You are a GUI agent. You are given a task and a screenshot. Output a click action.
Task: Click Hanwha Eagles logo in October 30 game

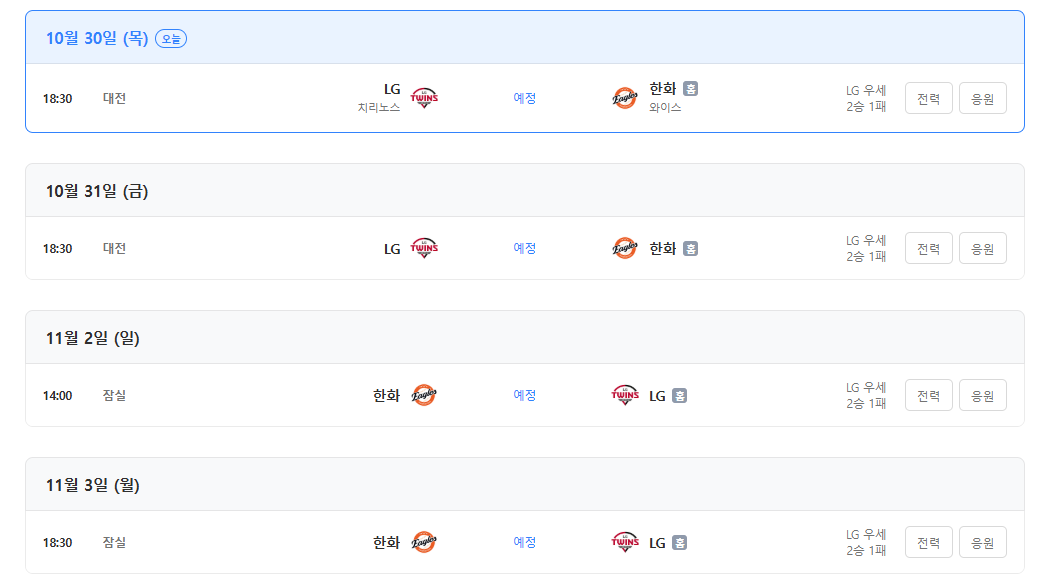625,98
